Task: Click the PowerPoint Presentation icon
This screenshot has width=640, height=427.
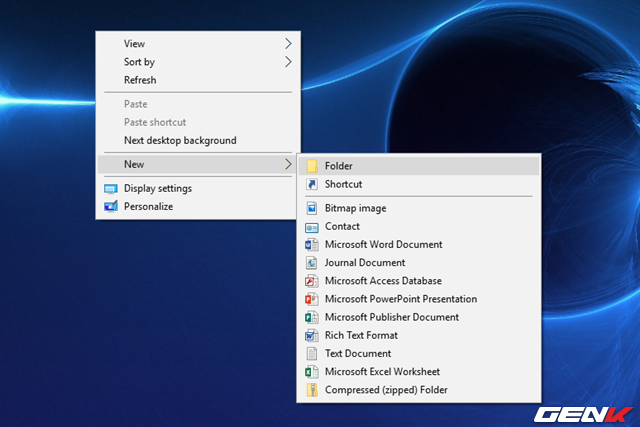Action: [311, 299]
